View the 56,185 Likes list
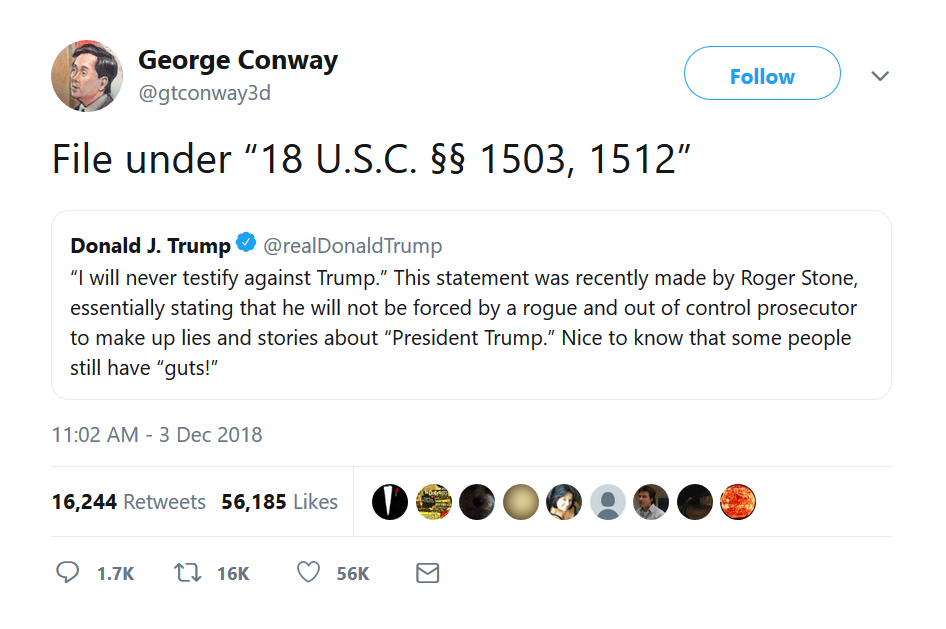The width and height of the screenshot is (946, 629). tap(280, 502)
